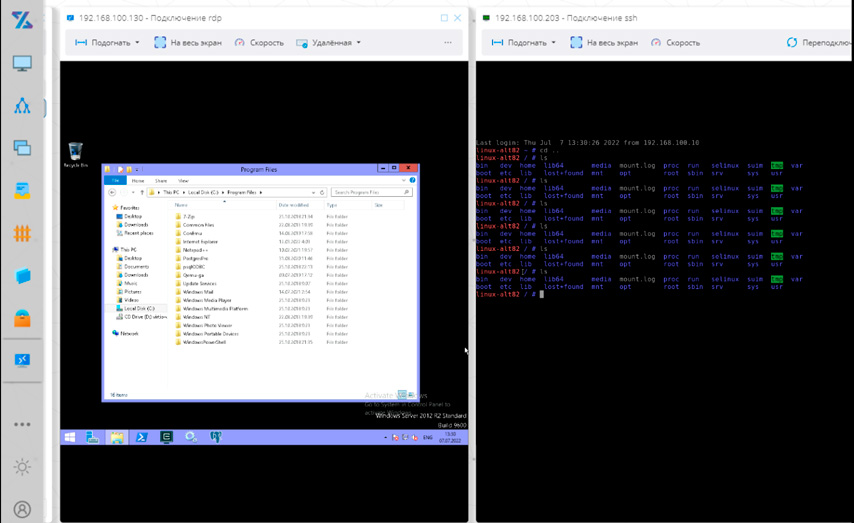Viewport: 854px width, 523px height.
Task: Click the Search Program Files field
Action: click(371, 192)
